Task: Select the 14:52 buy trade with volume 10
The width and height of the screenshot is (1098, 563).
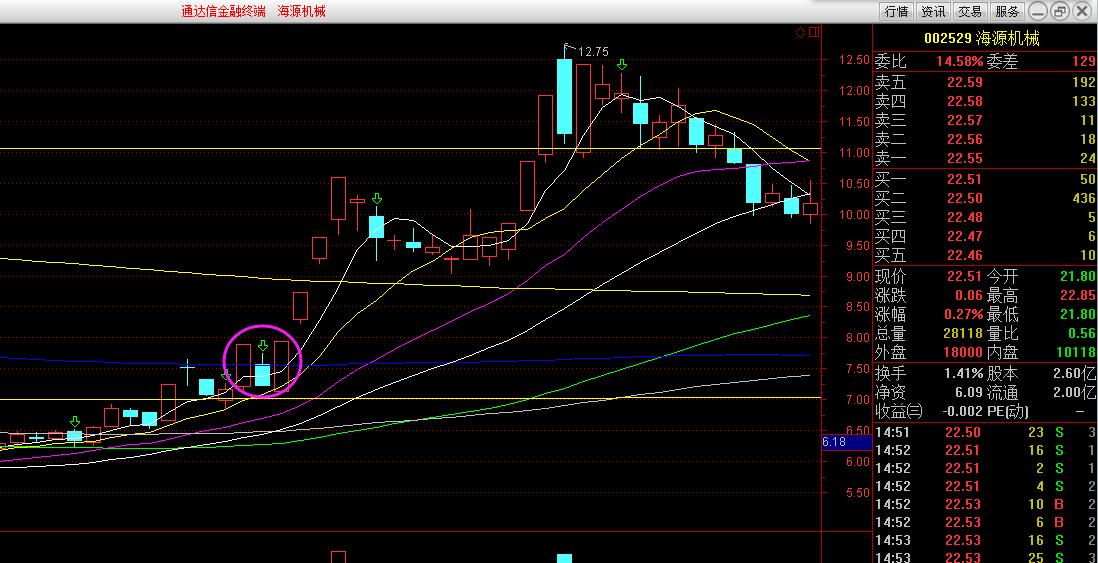Action: [985, 504]
